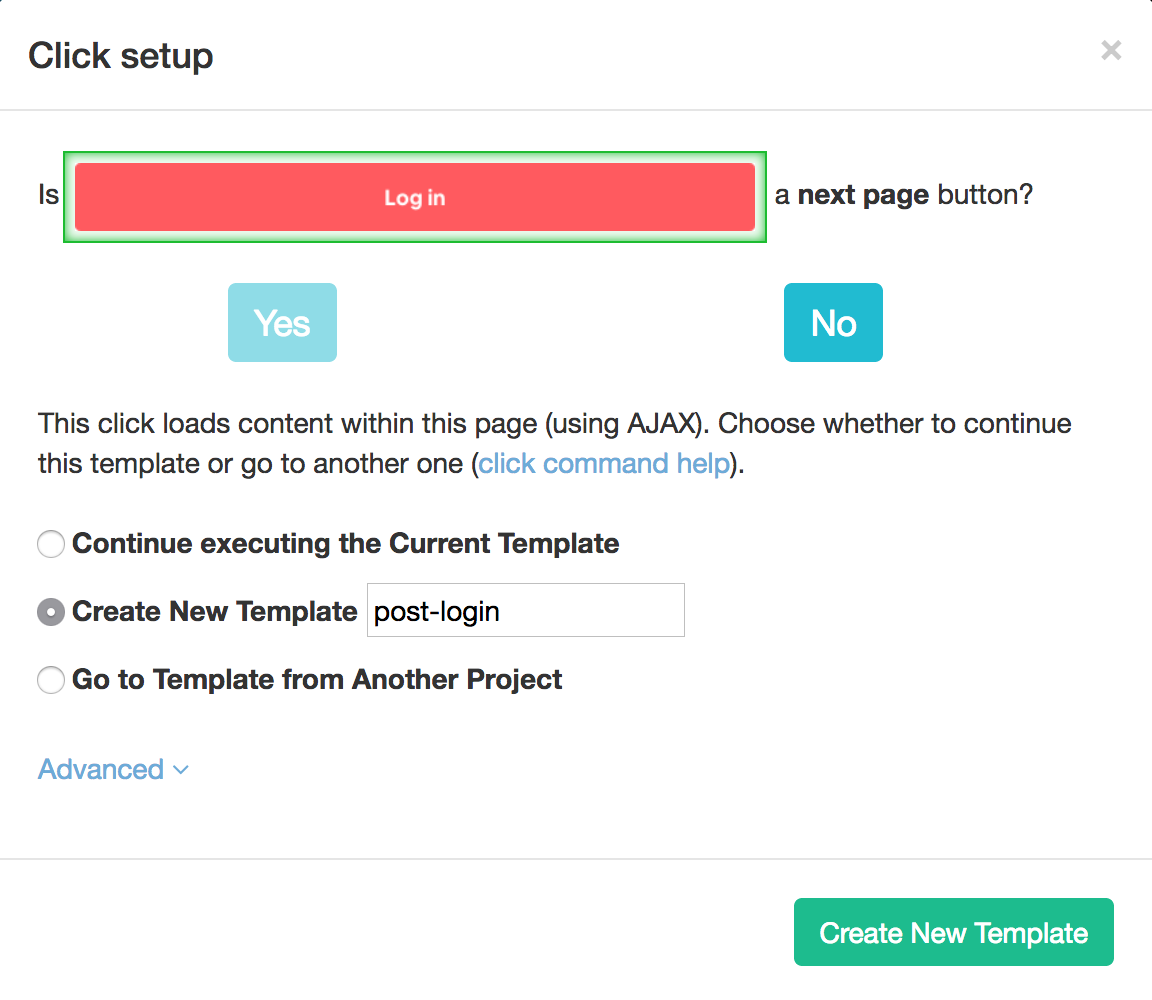Click the 'Continue executing the Current Template' label
This screenshot has height=1000, width=1152.
[345, 544]
